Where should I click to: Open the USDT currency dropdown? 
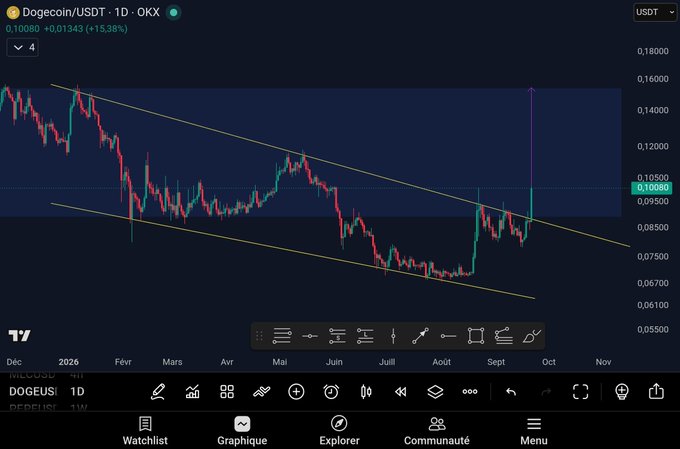[x=655, y=12]
